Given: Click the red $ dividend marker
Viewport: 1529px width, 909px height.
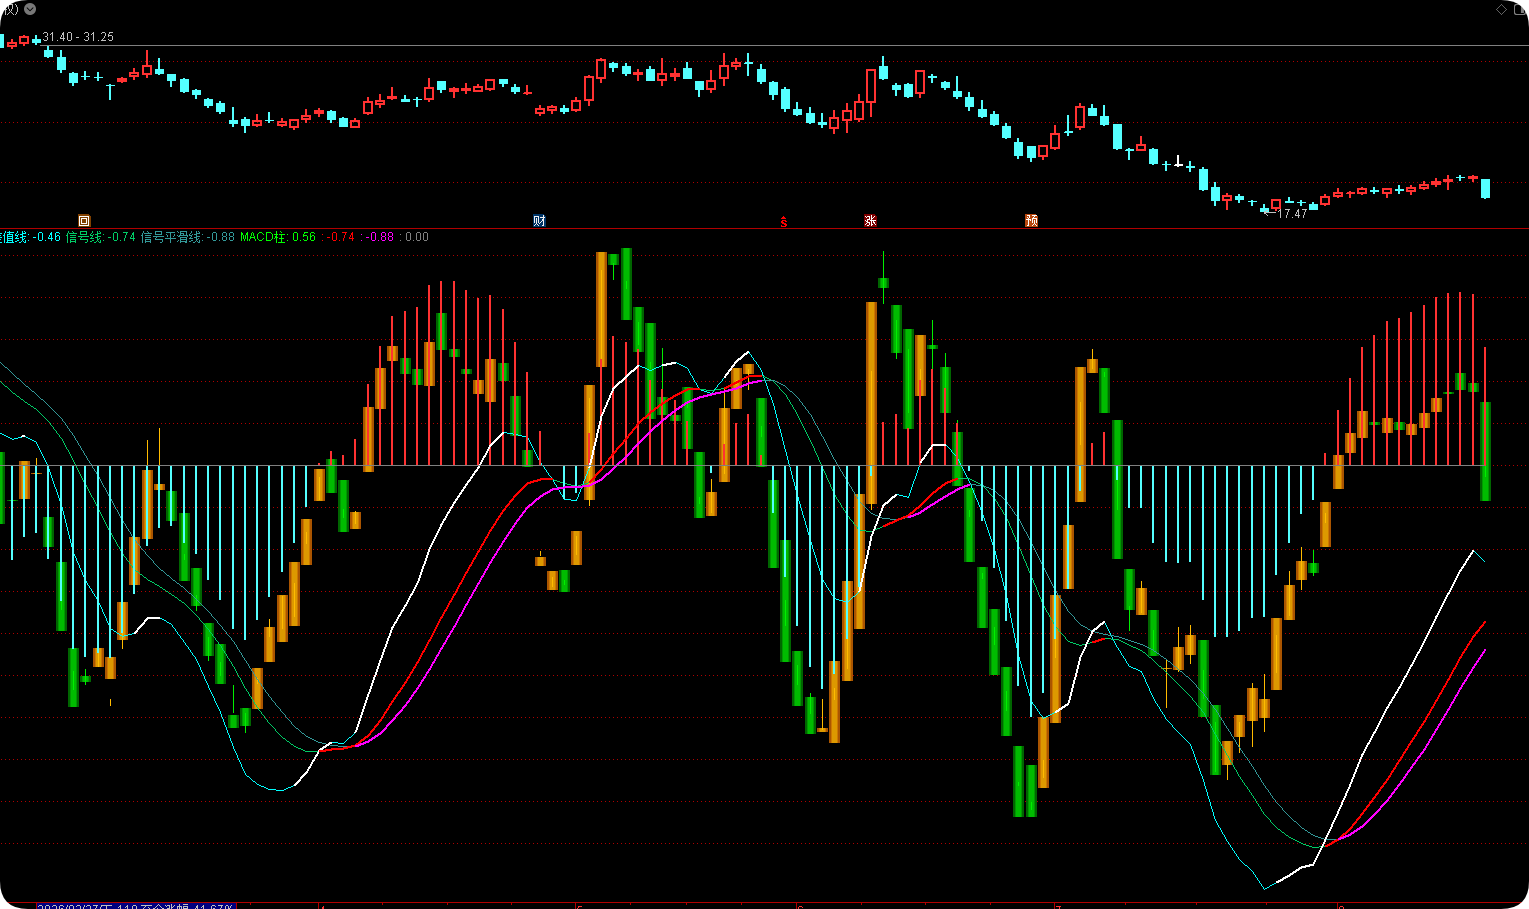Looking at the screenshot, I should [x=784, y=221].
